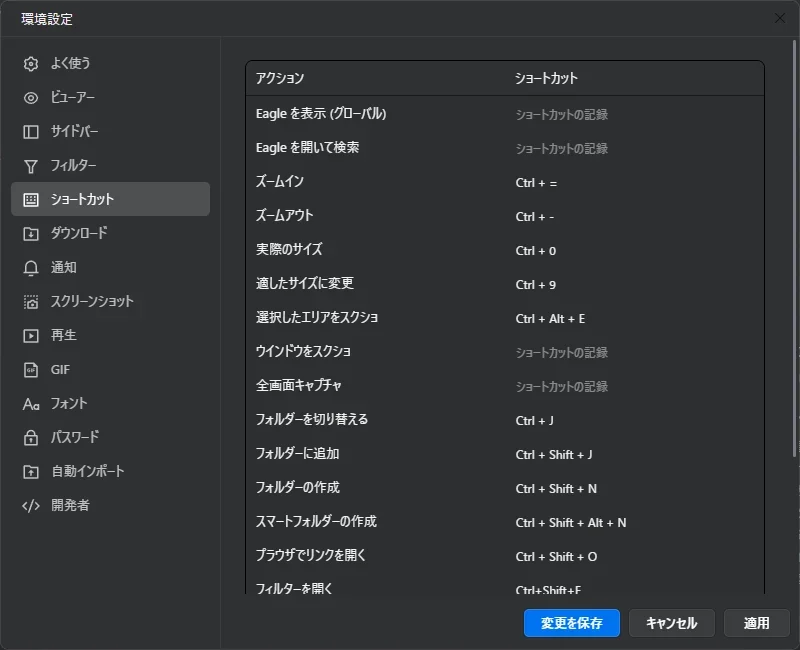Select the スマートフォルダーの作成 action label
This screenshot has height=650, width=800.
click(x=316, y=521)
